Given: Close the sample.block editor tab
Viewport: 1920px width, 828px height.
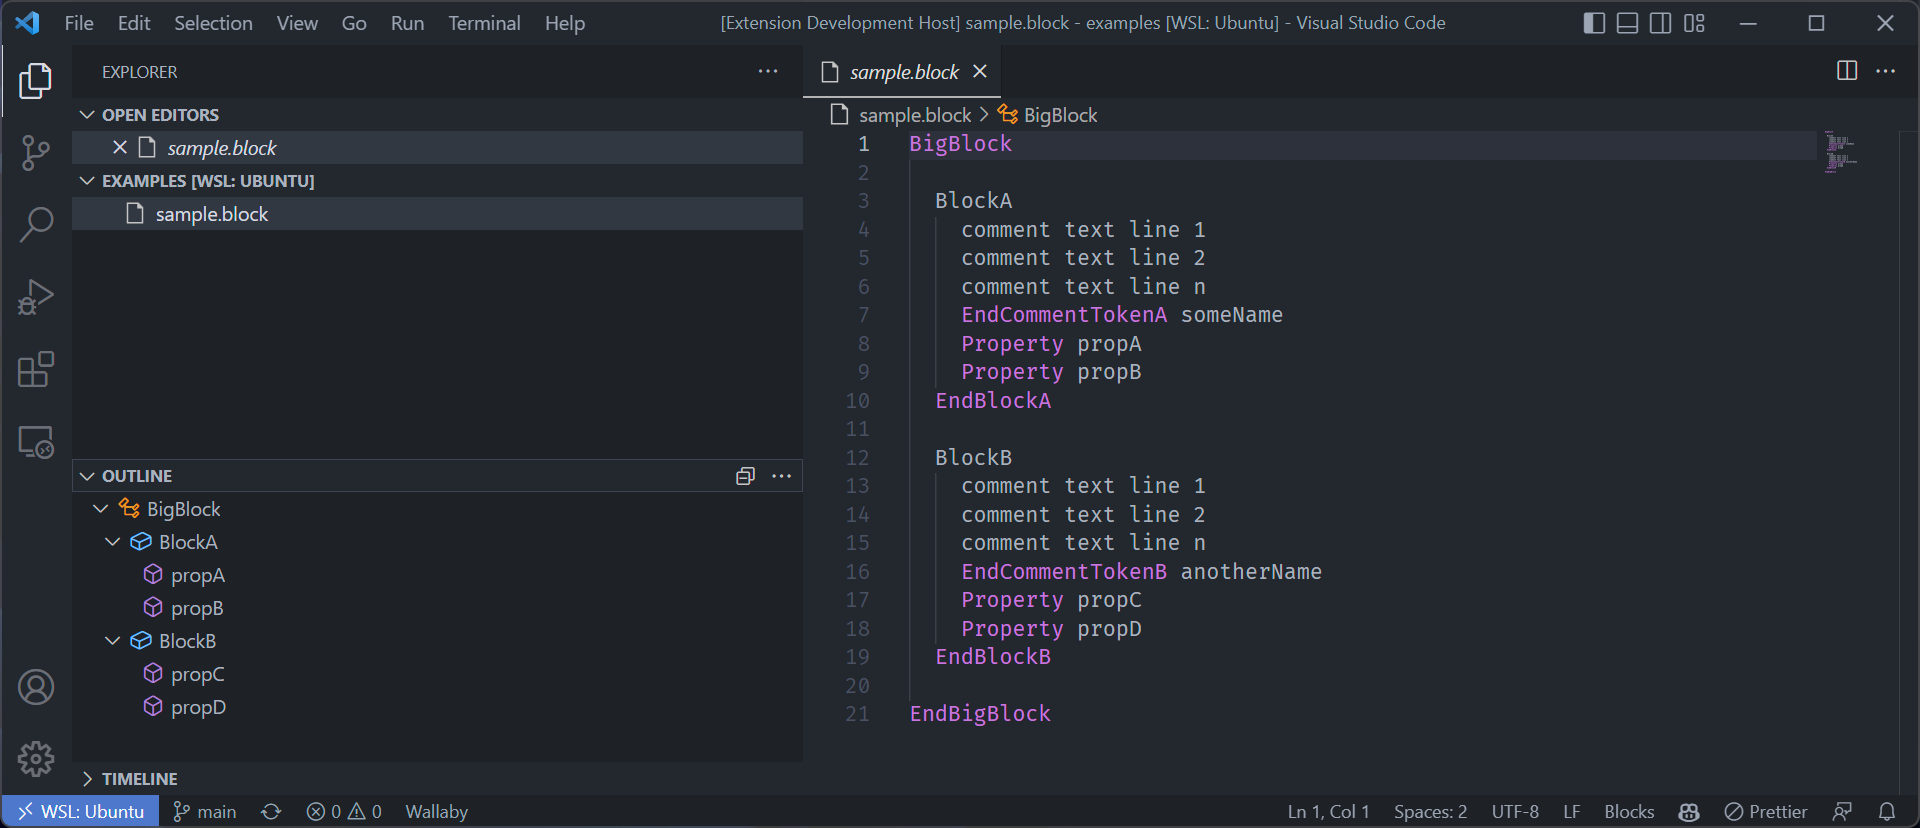Looking at the screenshot, I should (980, 71).
